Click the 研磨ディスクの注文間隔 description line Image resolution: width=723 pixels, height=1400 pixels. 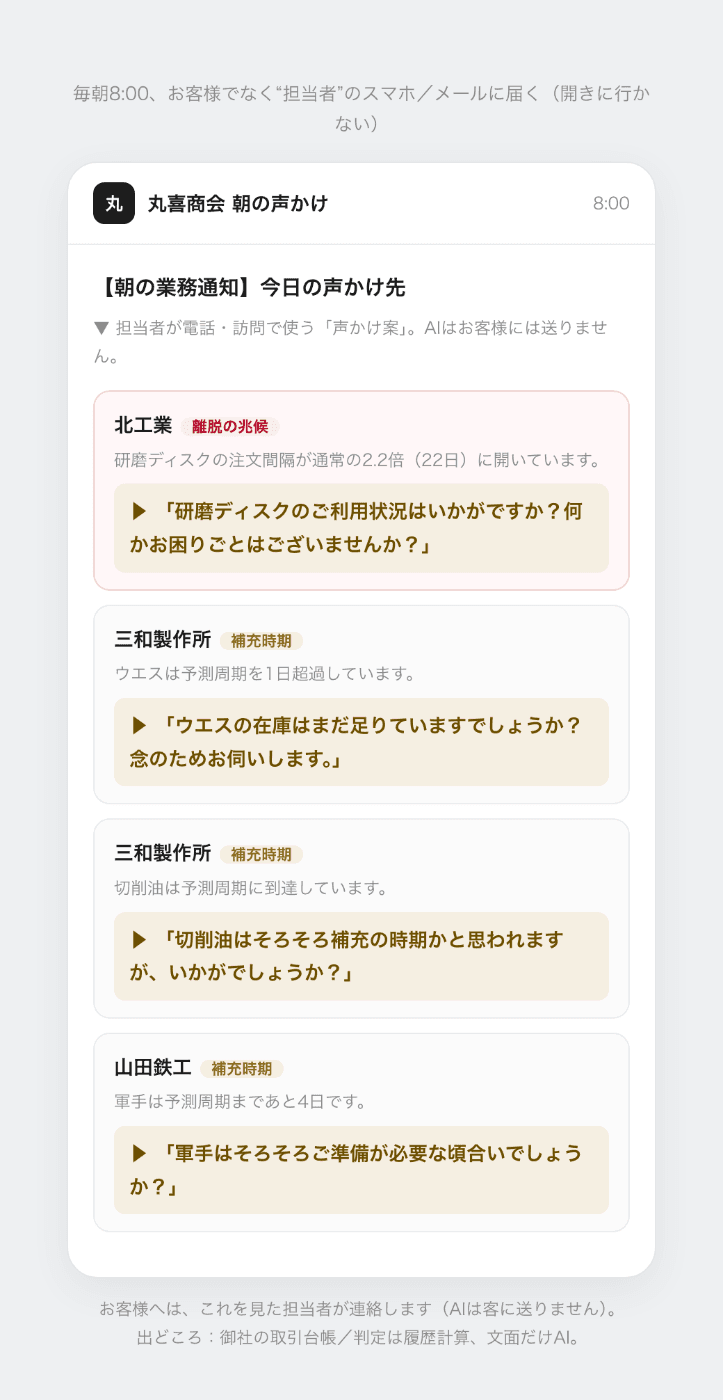[357, 461]
